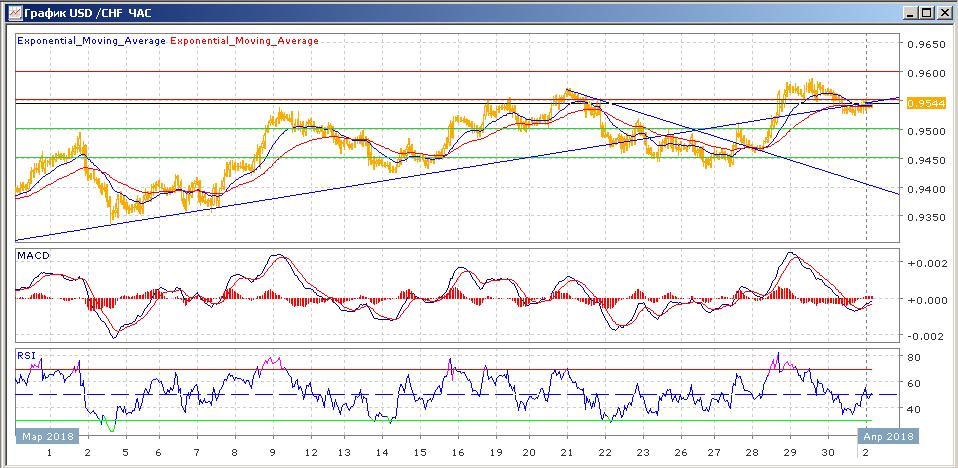Click the window title 'График USD /CHF ЧАС'
Screen dimensions: 958x468
pos(88,13)
